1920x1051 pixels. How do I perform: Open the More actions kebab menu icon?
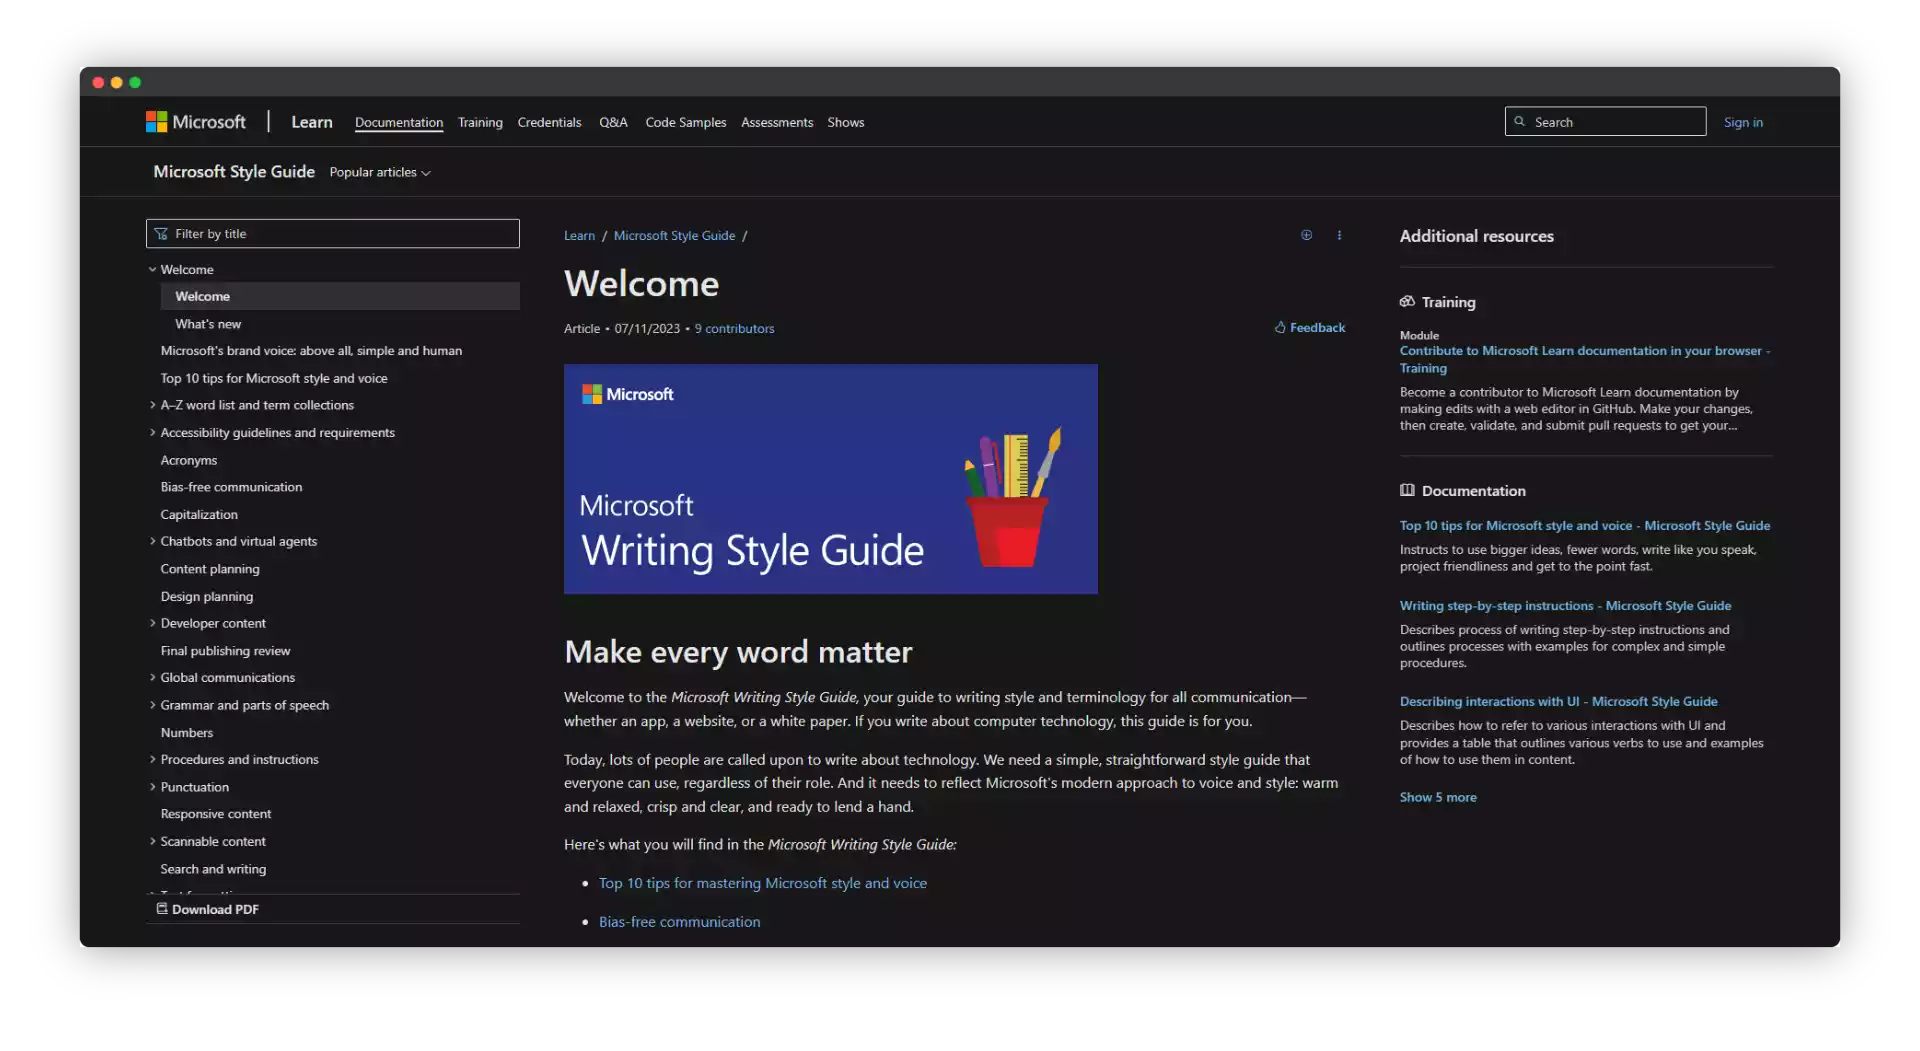[1340, 235]
